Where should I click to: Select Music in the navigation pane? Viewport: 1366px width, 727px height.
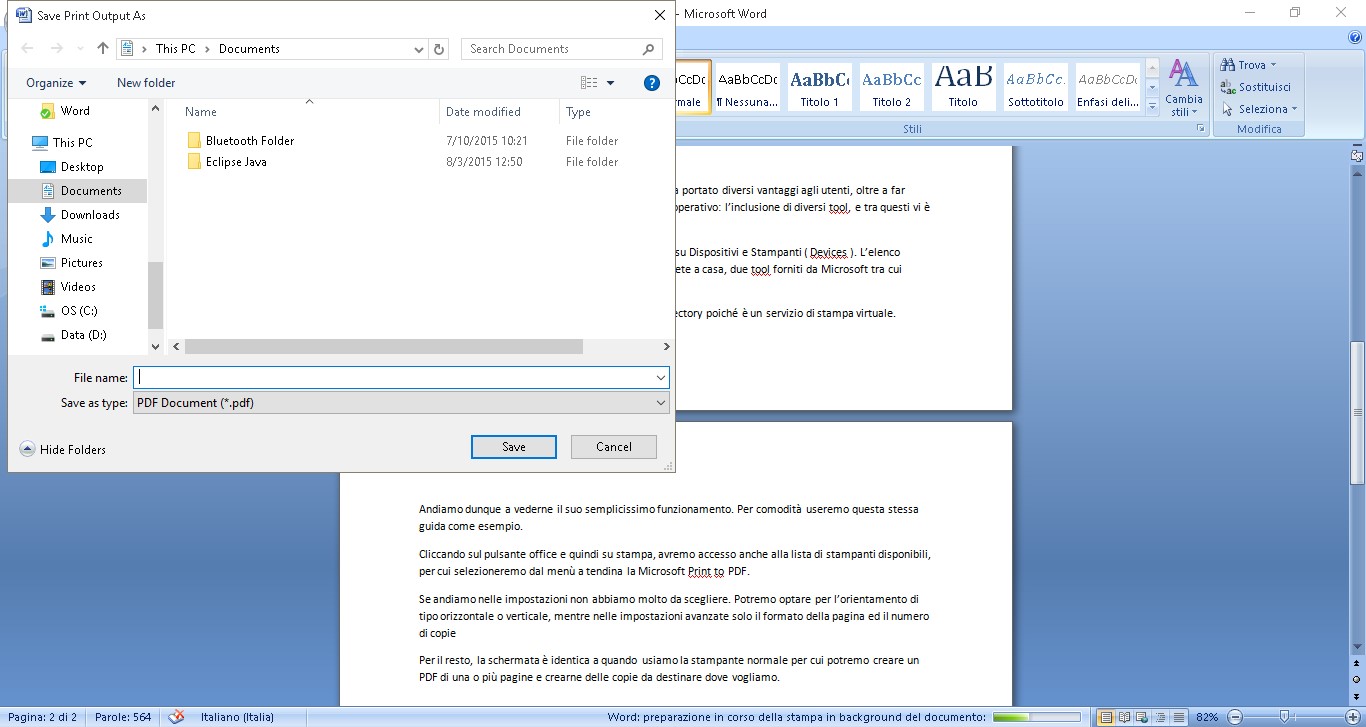coord(77,239)
